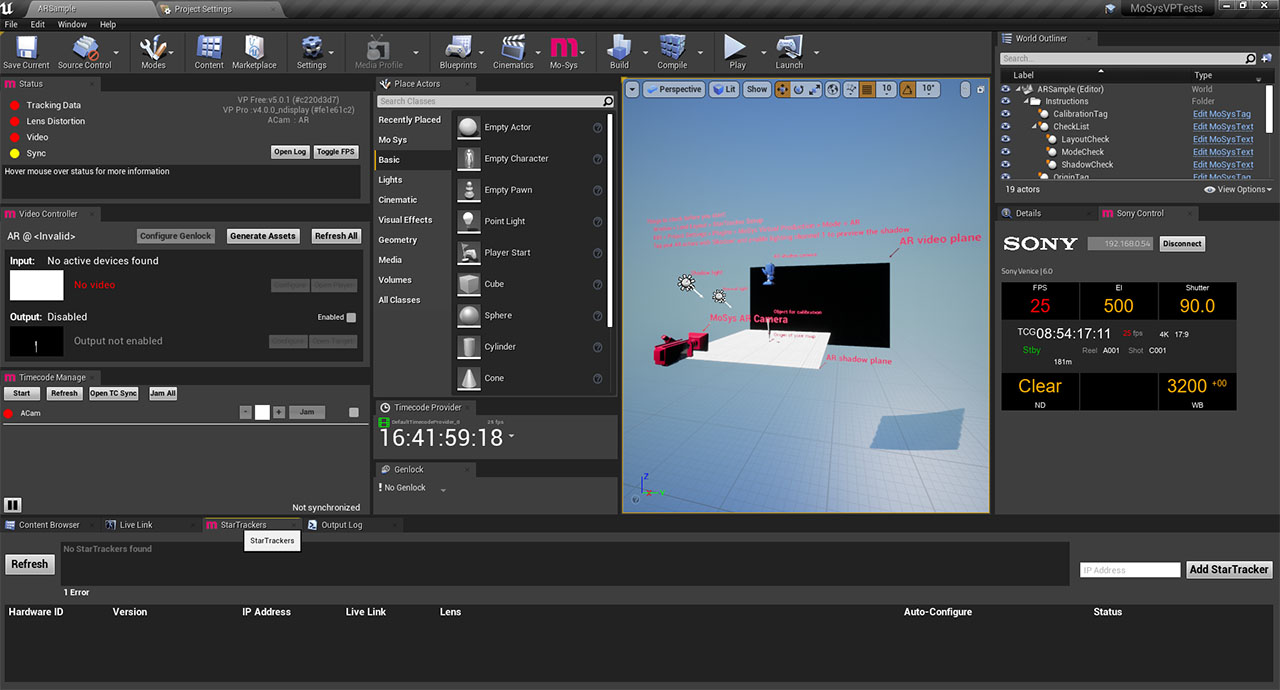Click the Save Current toolbar icon

pos(26,52)
